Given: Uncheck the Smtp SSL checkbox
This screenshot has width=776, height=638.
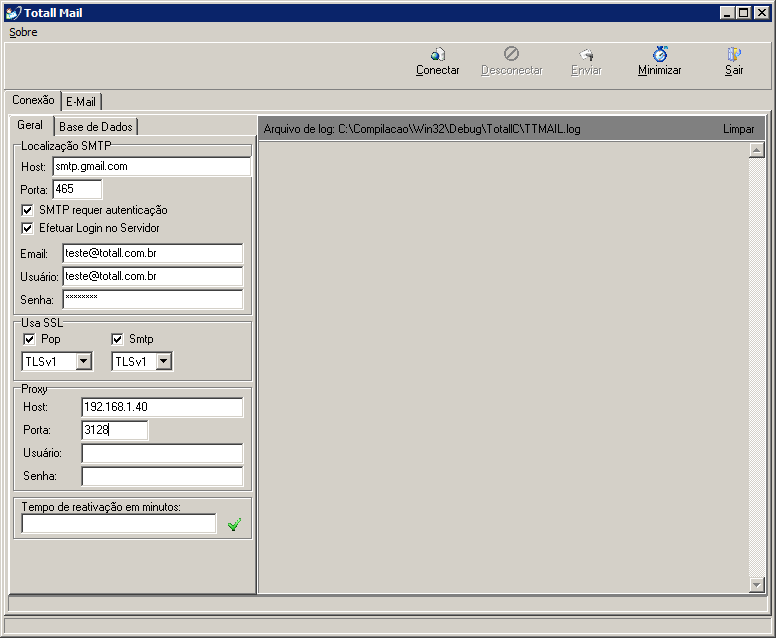Looking at the screenshot, I should point(117,339).
